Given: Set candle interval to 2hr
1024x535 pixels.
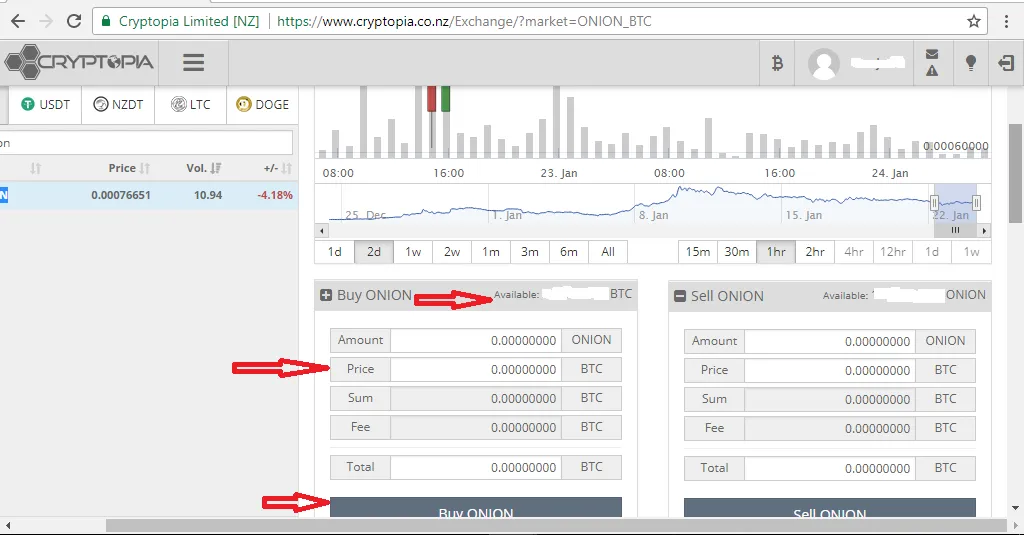Looking at the screenshot, I should (815, 252).
